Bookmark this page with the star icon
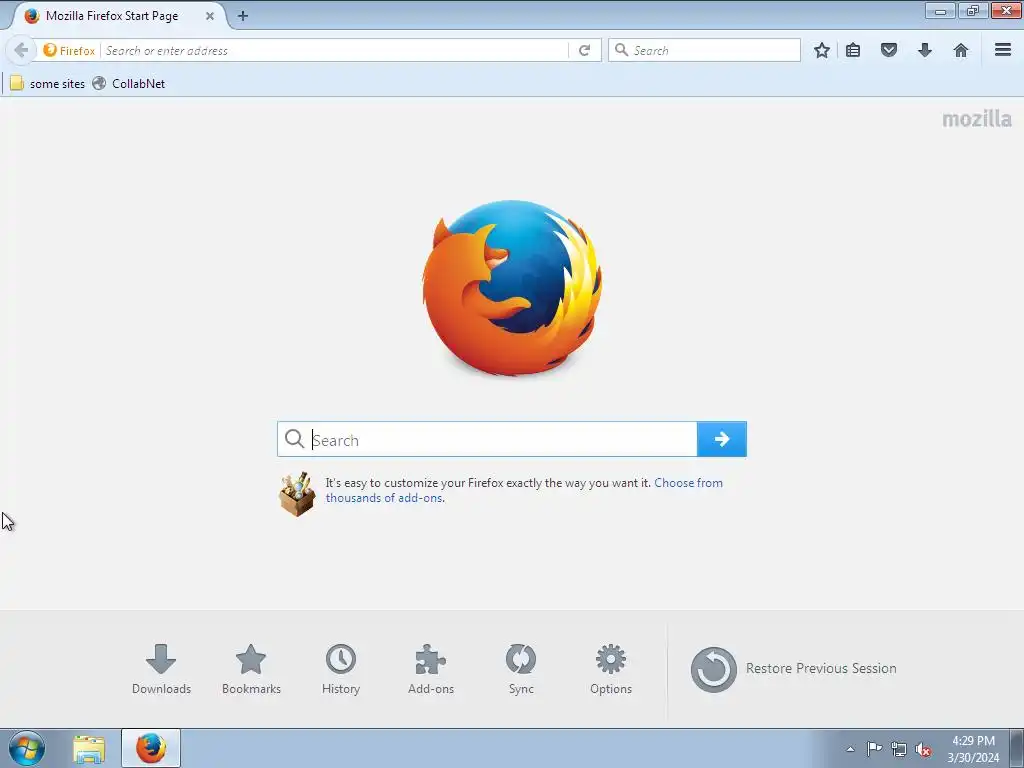The image size is (1024, 768). point(822,50)
